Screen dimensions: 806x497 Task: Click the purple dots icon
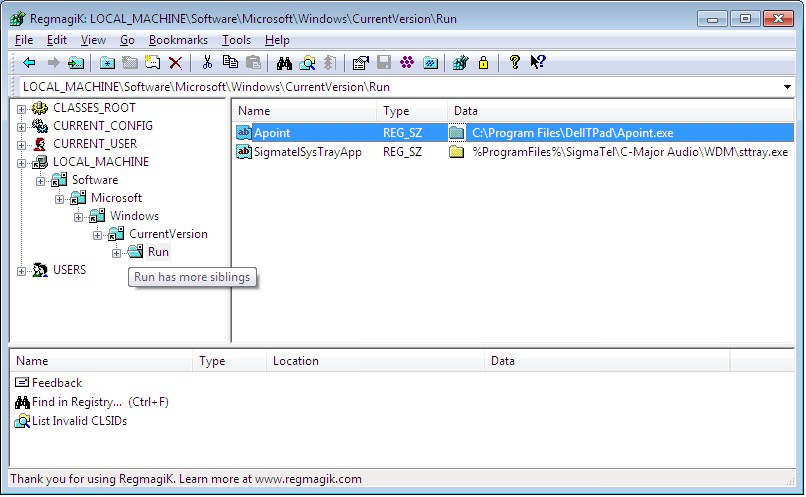[x=407, y=63]
